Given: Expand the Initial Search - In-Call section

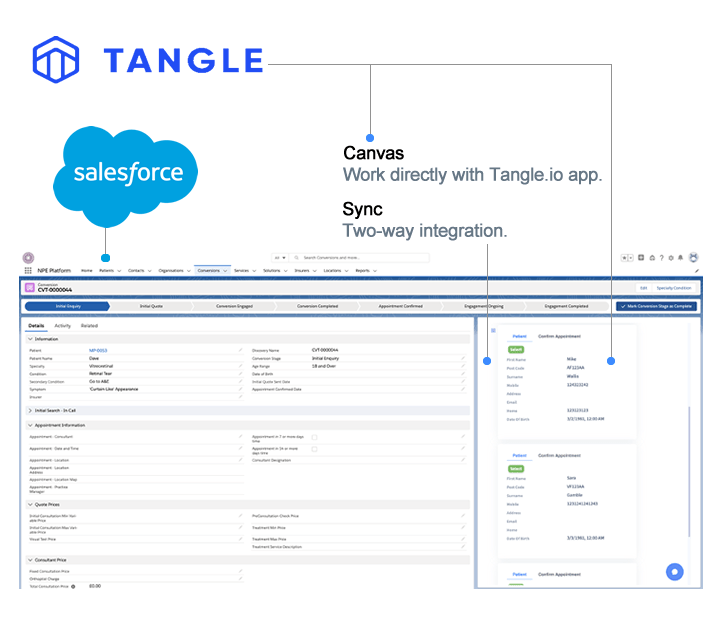Looking at the screenshot, I should tap(30, 410).
